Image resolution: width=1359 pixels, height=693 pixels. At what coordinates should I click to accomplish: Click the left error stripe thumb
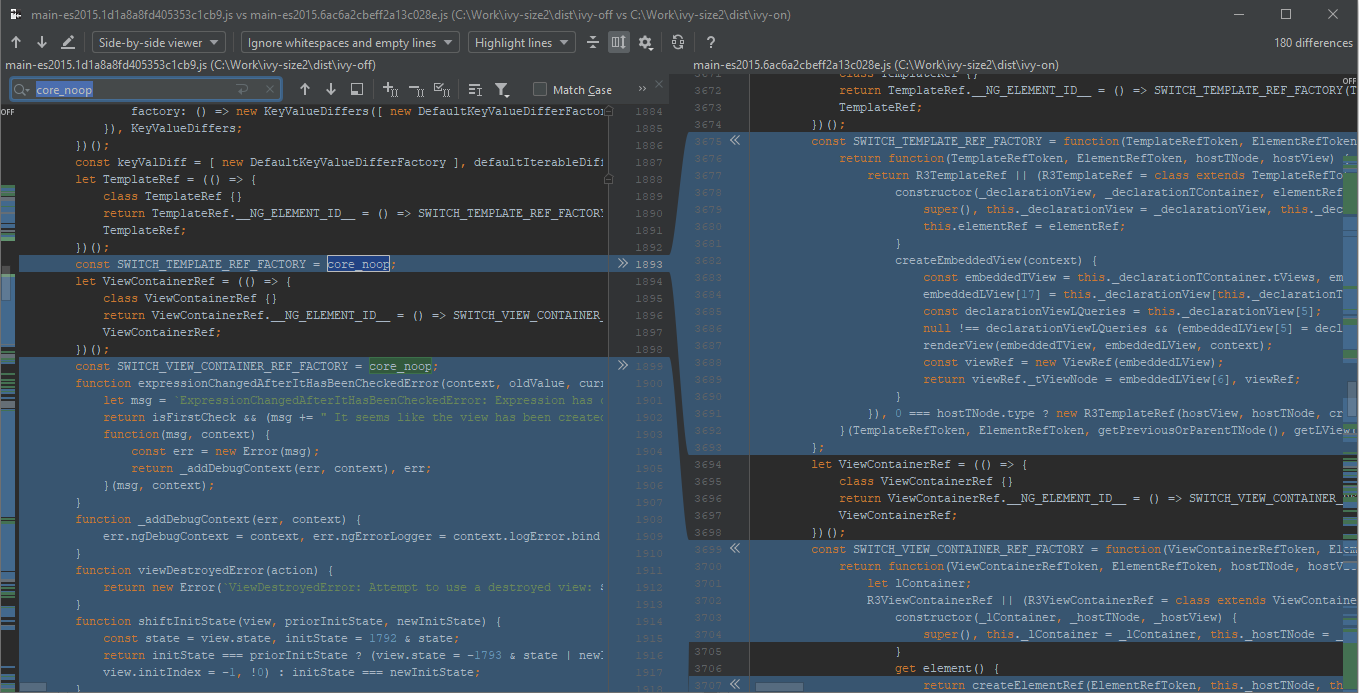(x=5, y=285)
